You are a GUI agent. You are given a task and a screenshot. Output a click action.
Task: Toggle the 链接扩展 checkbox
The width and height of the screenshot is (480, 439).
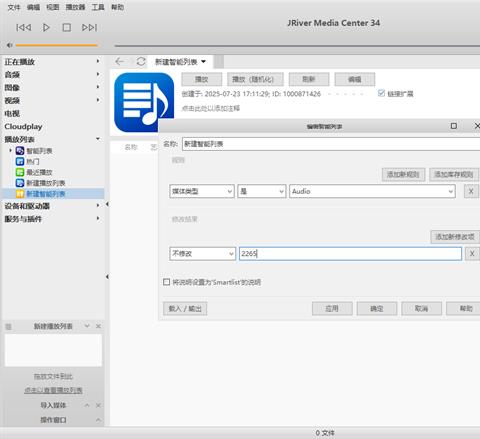(x=382, y=93)
